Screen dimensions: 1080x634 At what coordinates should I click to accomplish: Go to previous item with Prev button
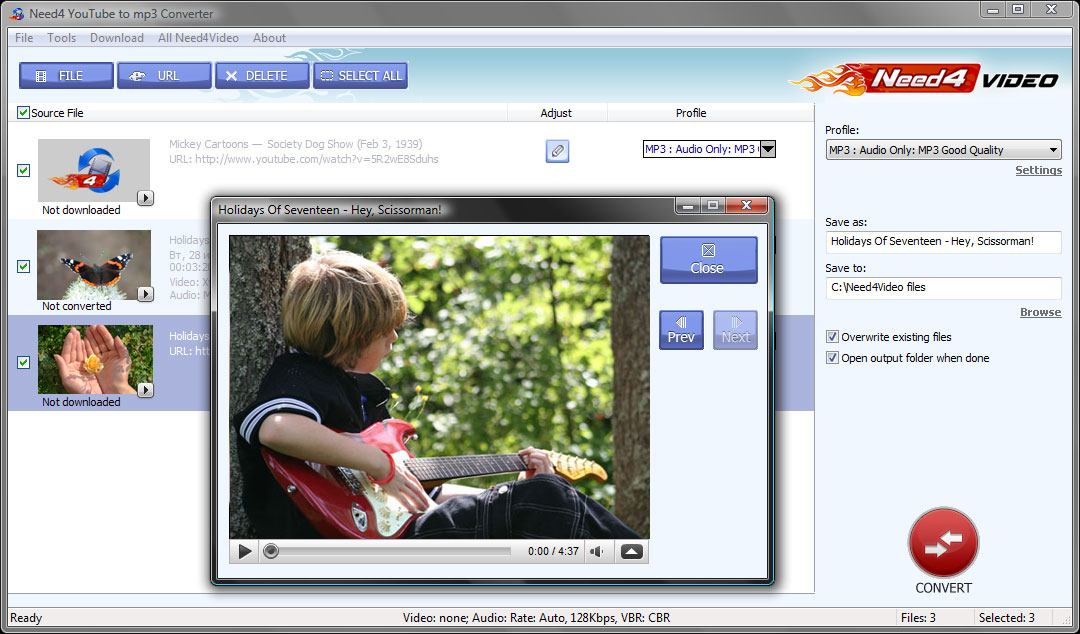[x=681, y=330]
